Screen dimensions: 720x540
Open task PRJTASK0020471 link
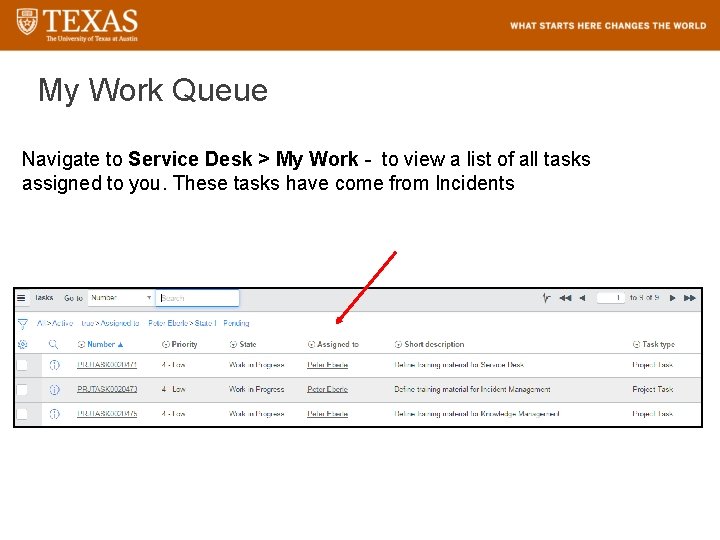(x=107, y=365)
